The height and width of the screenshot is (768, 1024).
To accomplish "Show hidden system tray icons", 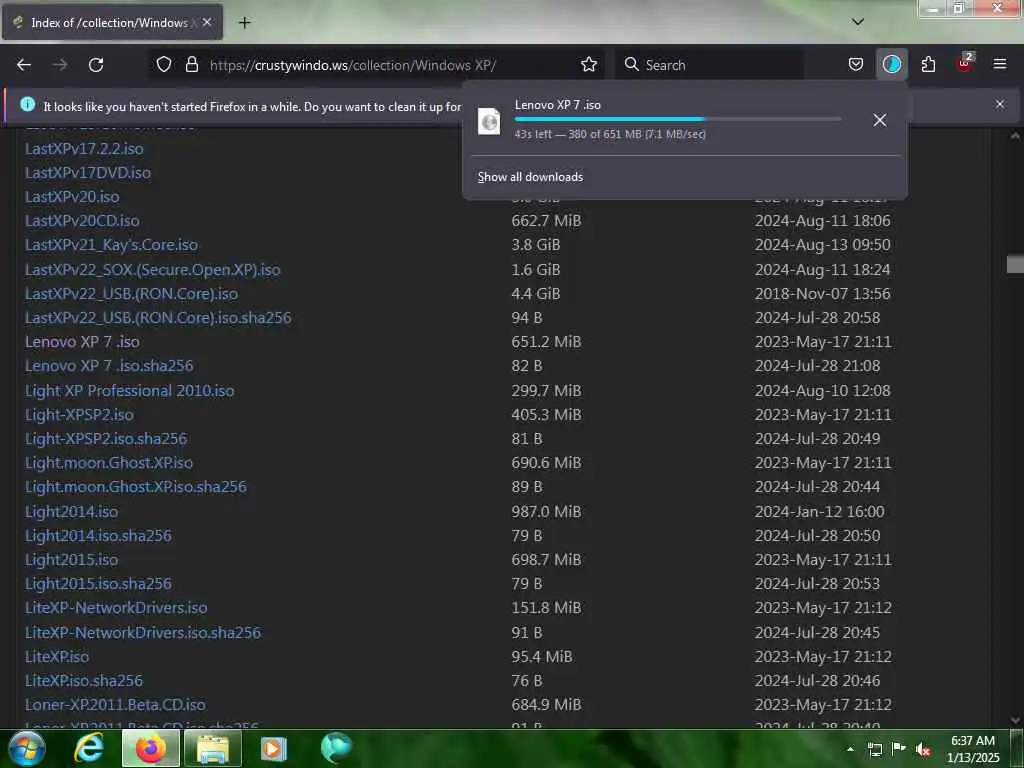I will [x=850, y=749].
